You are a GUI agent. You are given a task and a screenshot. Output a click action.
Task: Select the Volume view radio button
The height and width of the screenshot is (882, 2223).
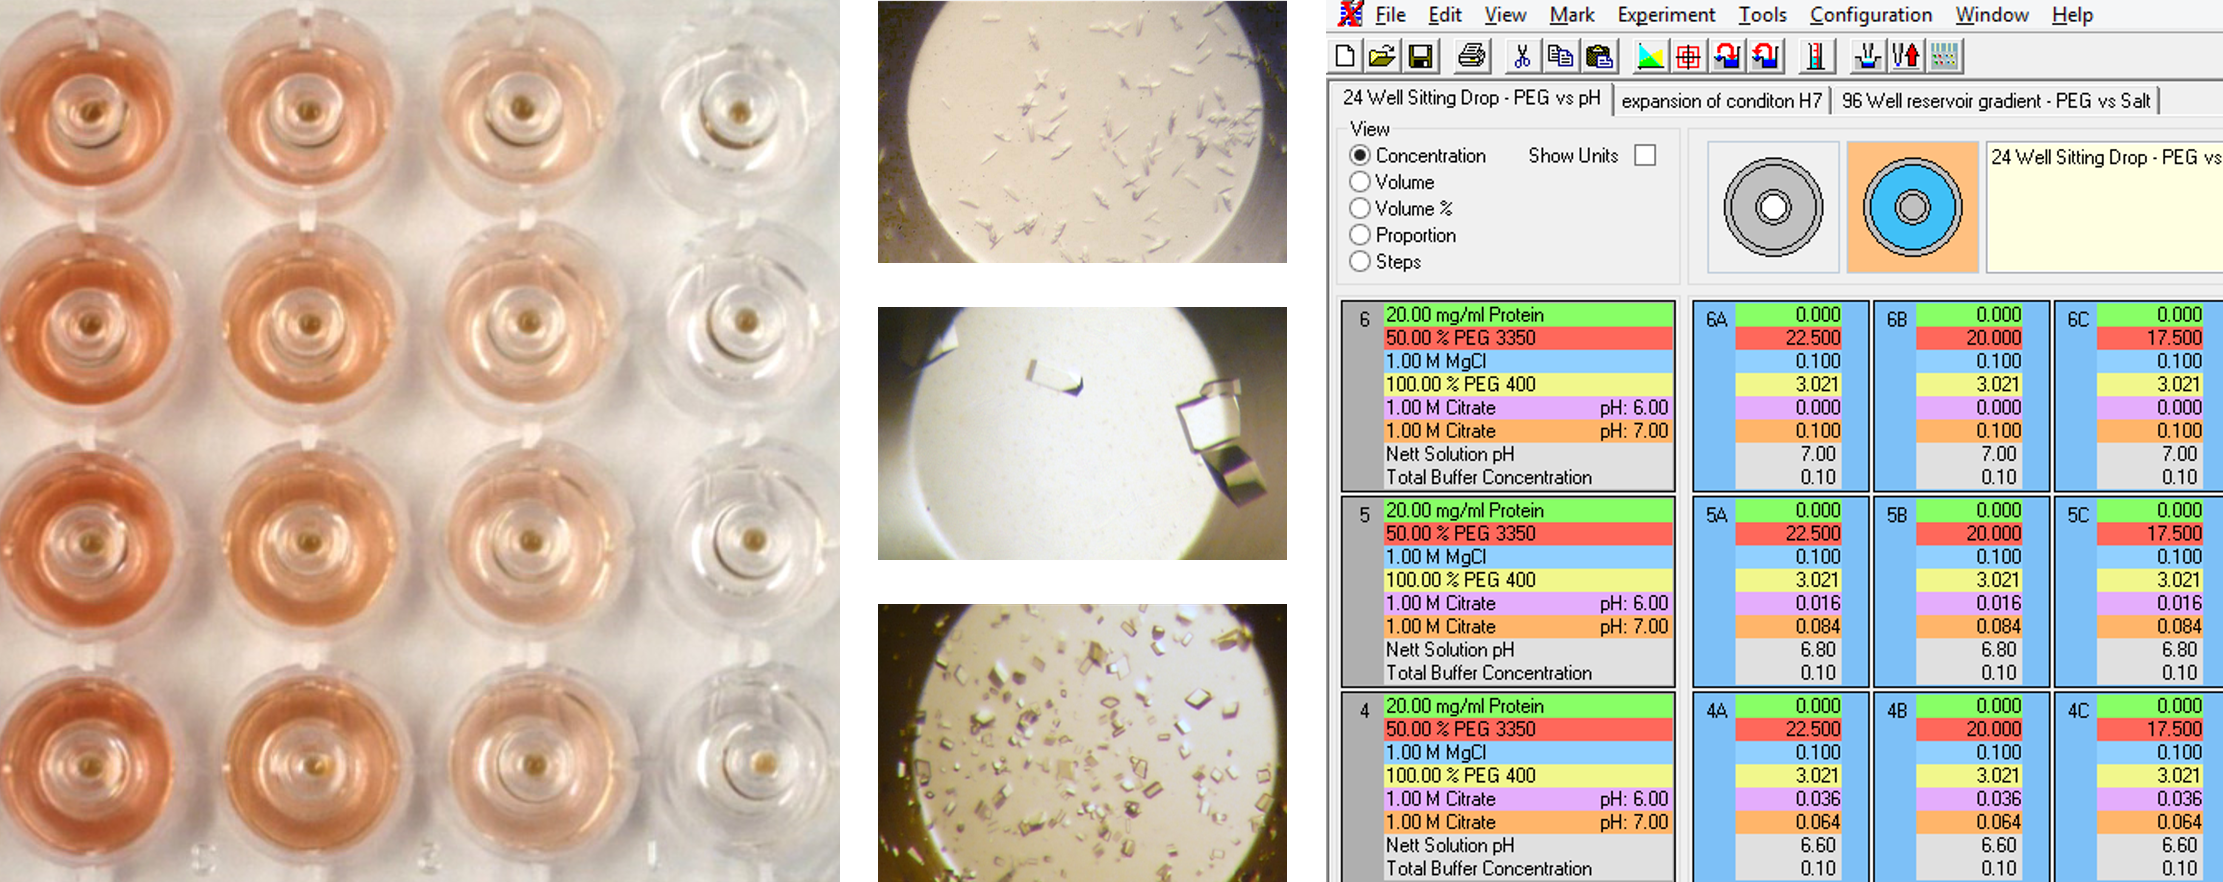(x=1360, y=182)
